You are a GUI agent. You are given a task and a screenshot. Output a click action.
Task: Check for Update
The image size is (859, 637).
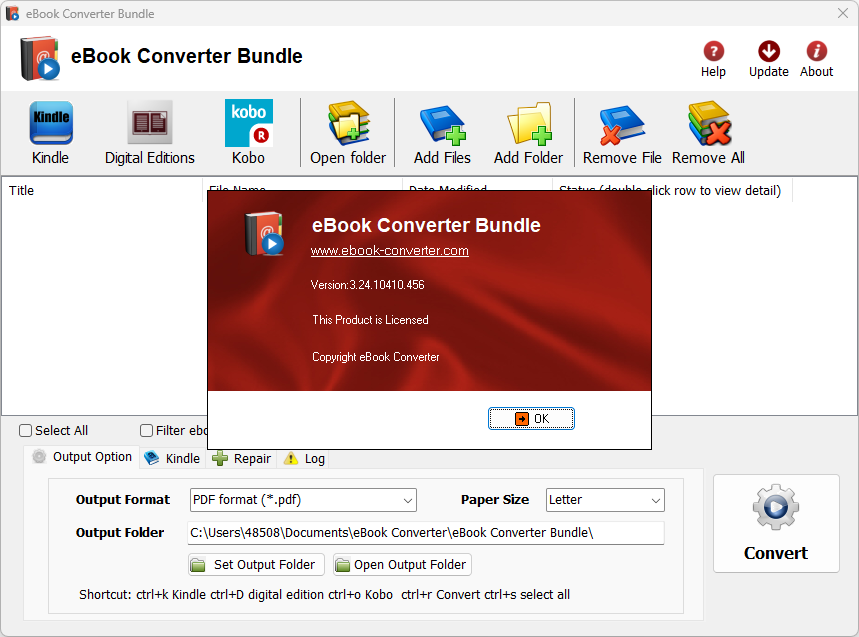(x=769, y=59)
